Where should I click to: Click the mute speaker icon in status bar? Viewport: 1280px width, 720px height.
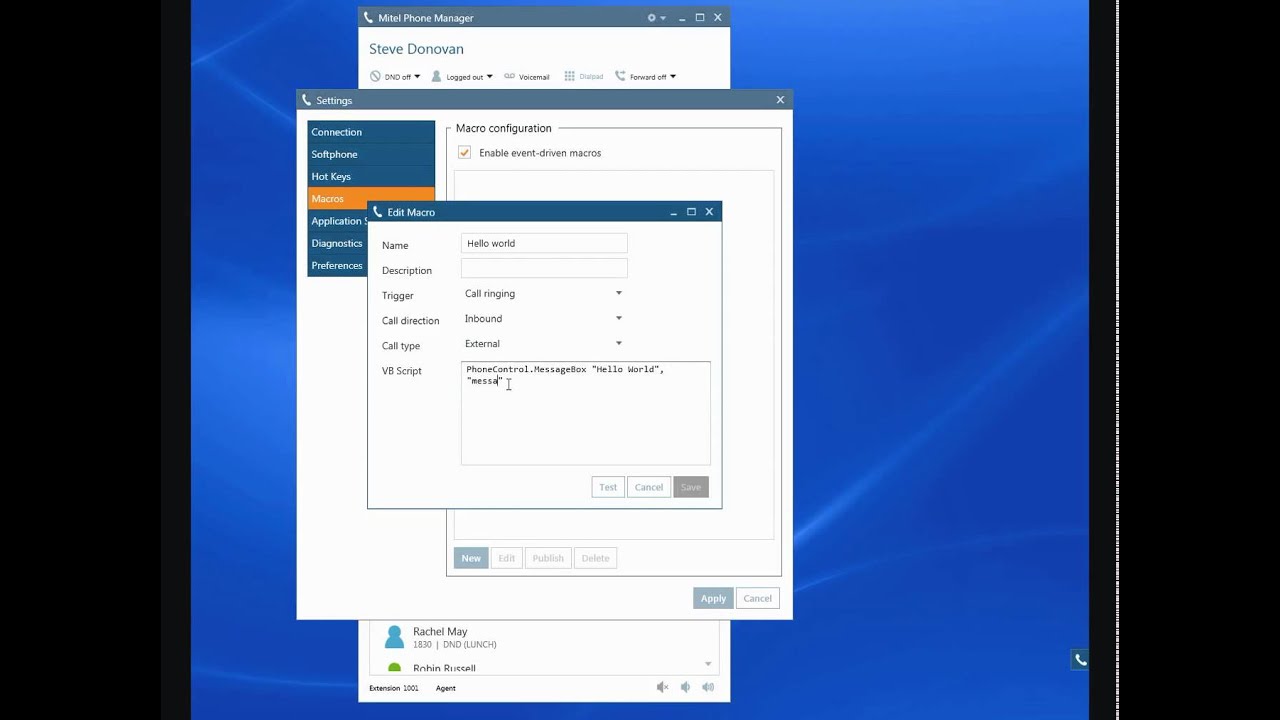coord(662,687)
